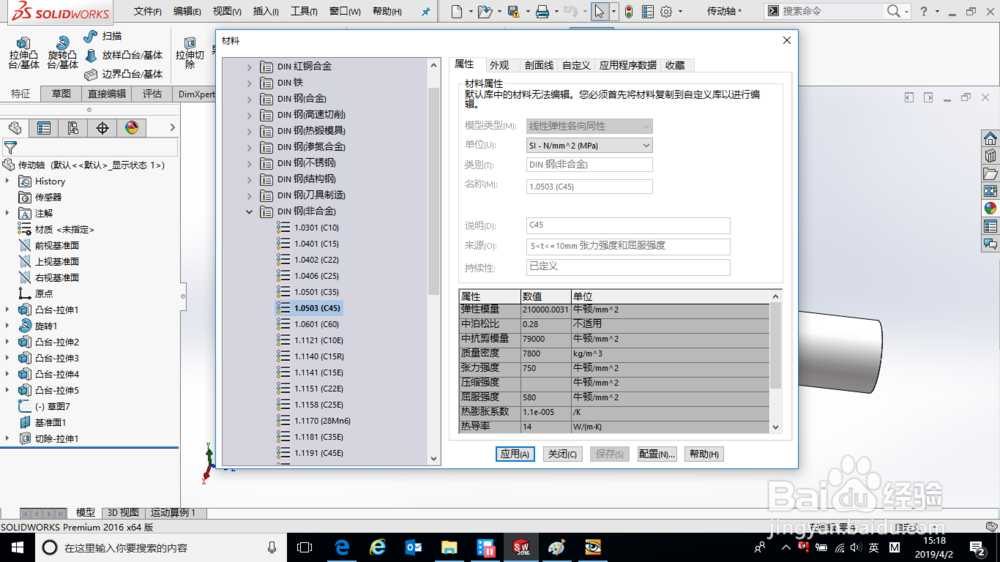Viewport: 1000px width, 562px height.
Task: Switch to the 剖面线 tab
Action: point(539,65)
